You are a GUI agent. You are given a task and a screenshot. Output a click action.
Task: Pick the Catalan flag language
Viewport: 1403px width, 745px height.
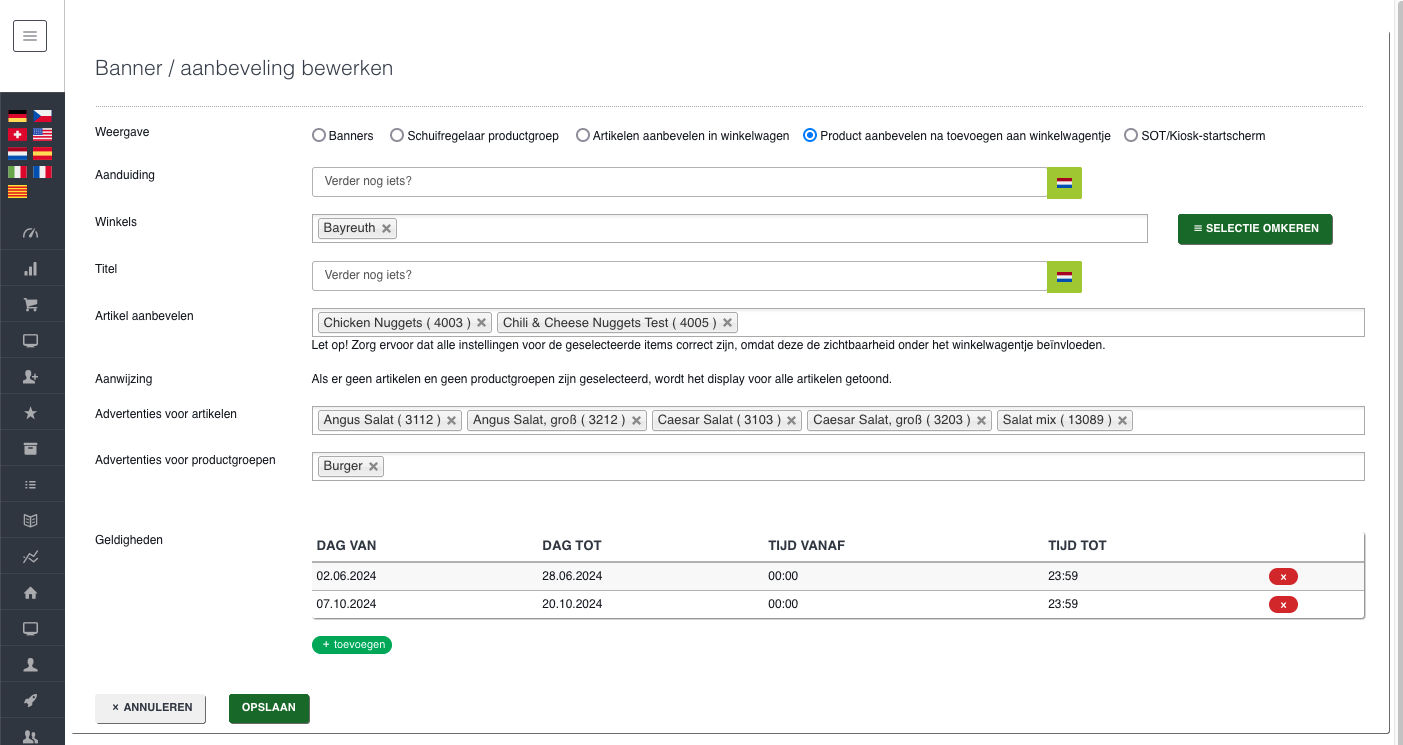click(17, 191)
